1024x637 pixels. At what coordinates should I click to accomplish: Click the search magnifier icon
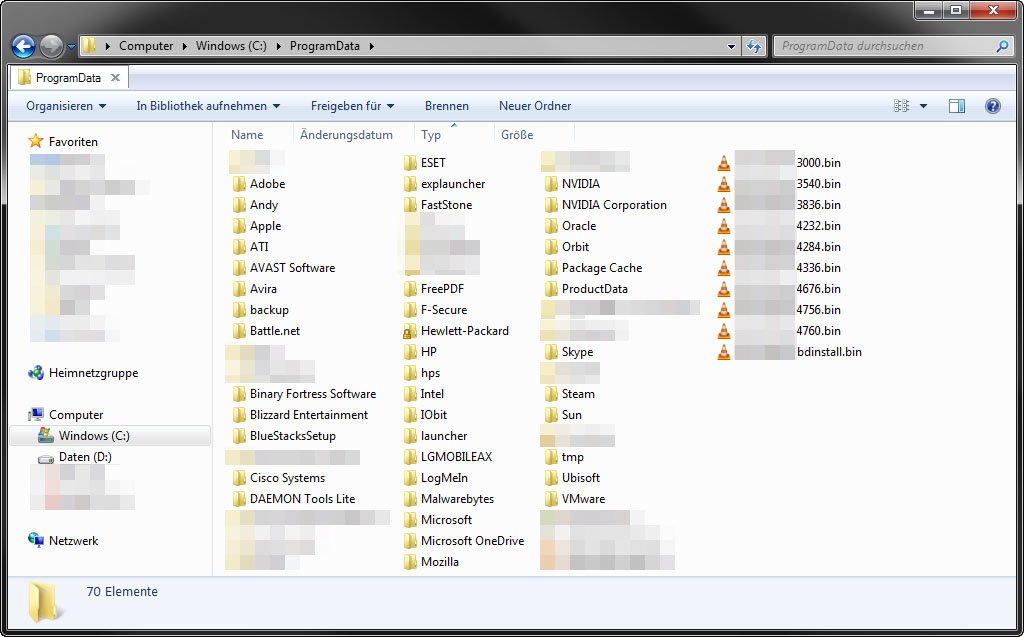click(1002, 46)
